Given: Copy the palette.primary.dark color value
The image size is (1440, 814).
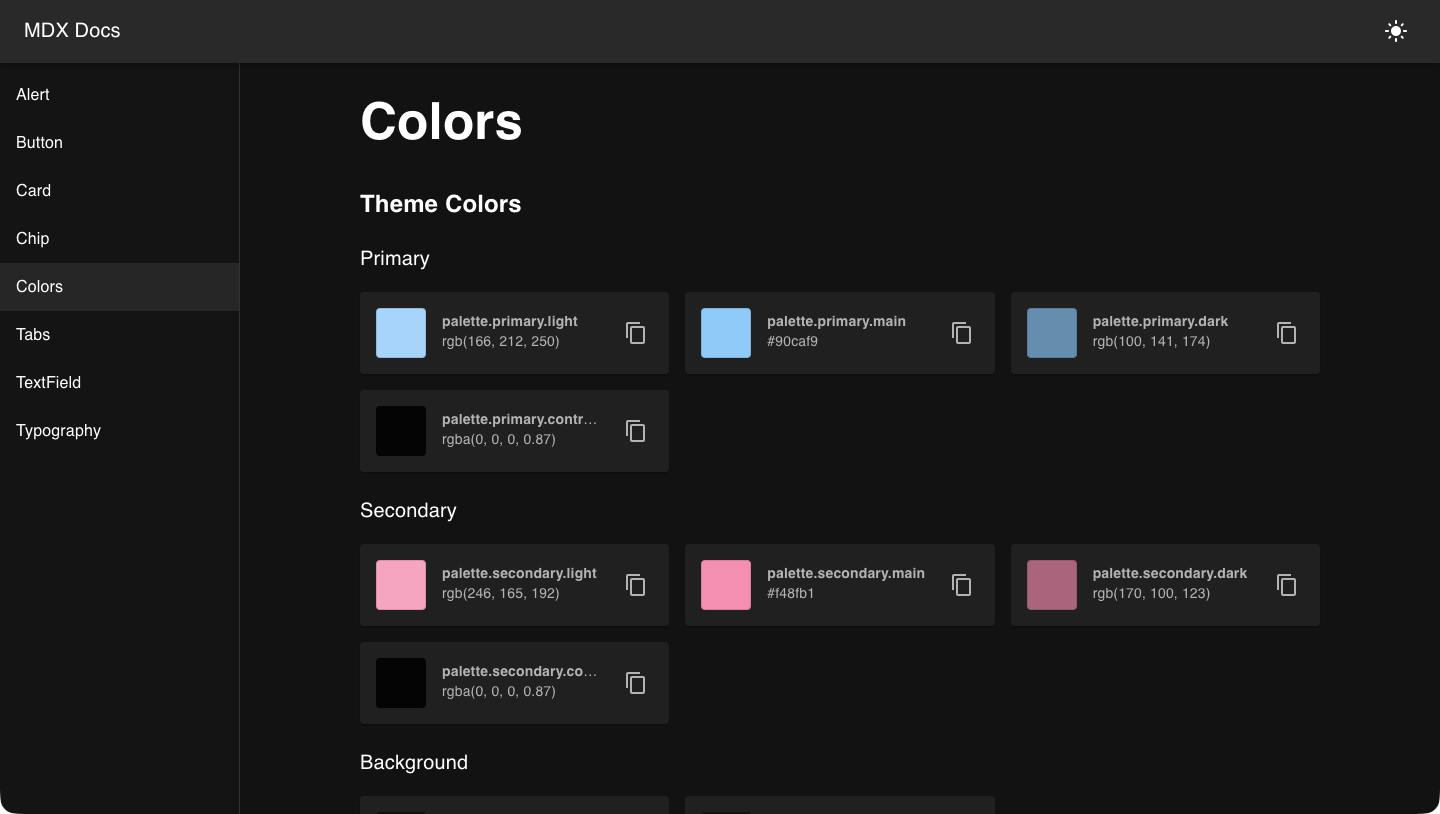Looking at the screenshot, I should 1286,332.
